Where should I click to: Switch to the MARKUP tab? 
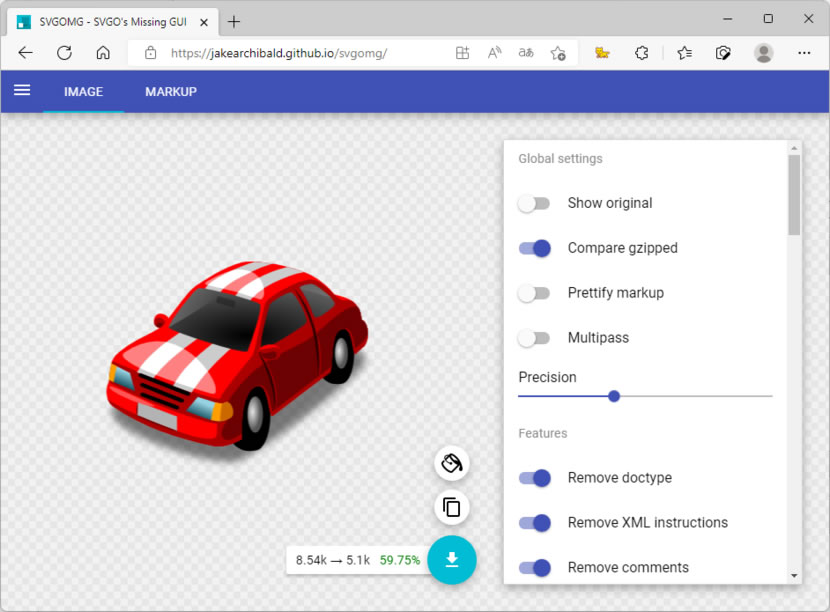click(171, 92)
